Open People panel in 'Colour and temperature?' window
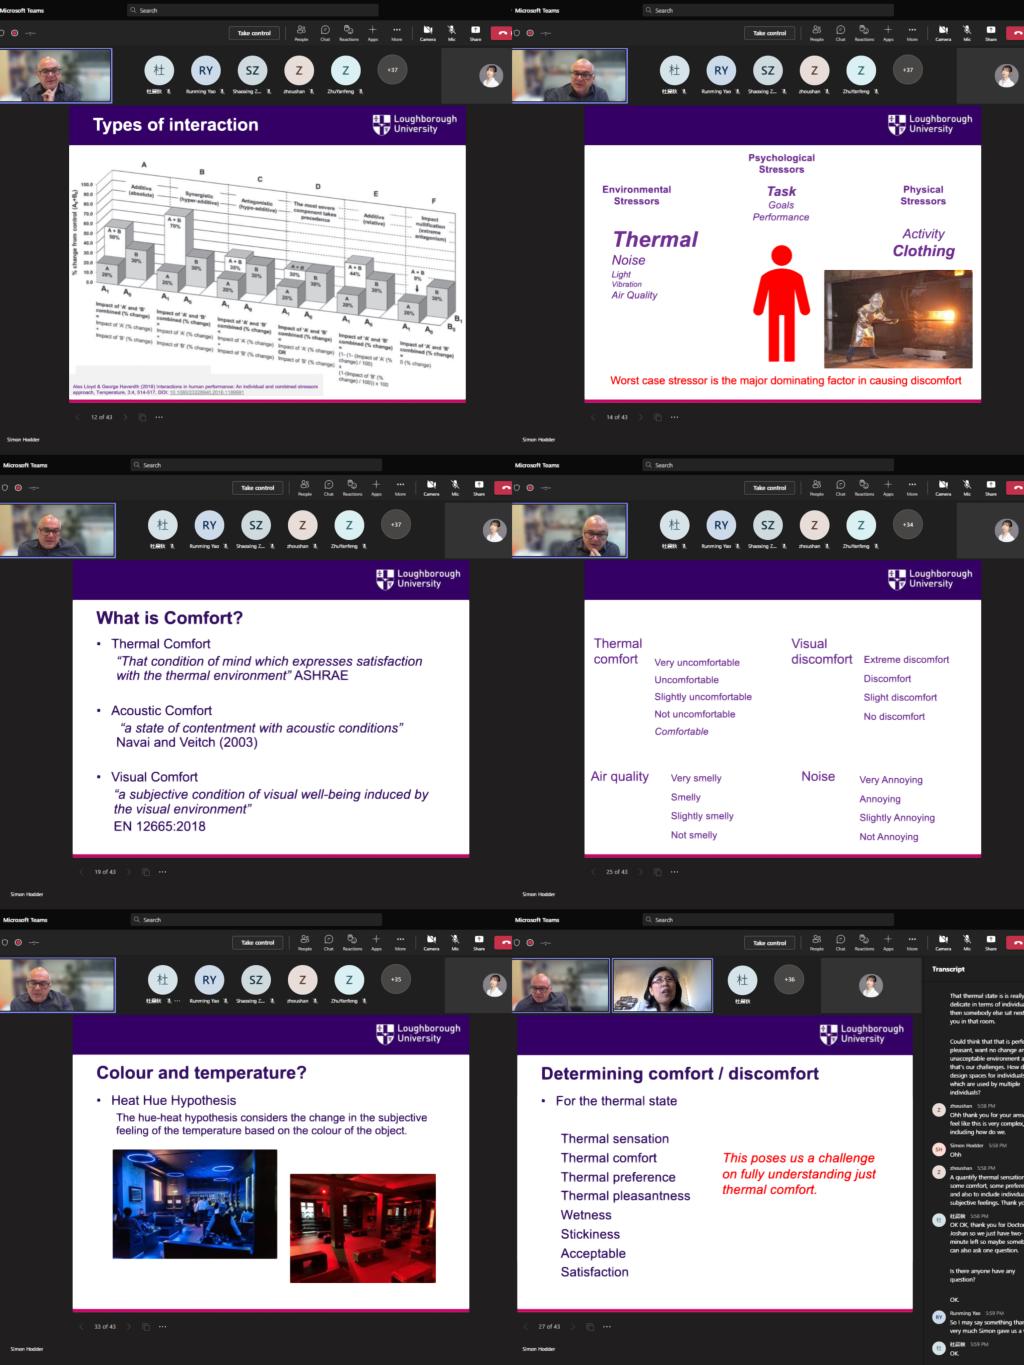This screenshot has height=1365, width=1024. (x=305, y=942)
